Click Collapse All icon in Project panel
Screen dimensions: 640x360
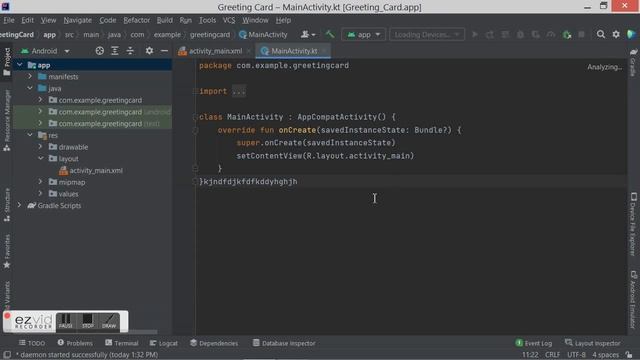130,51
